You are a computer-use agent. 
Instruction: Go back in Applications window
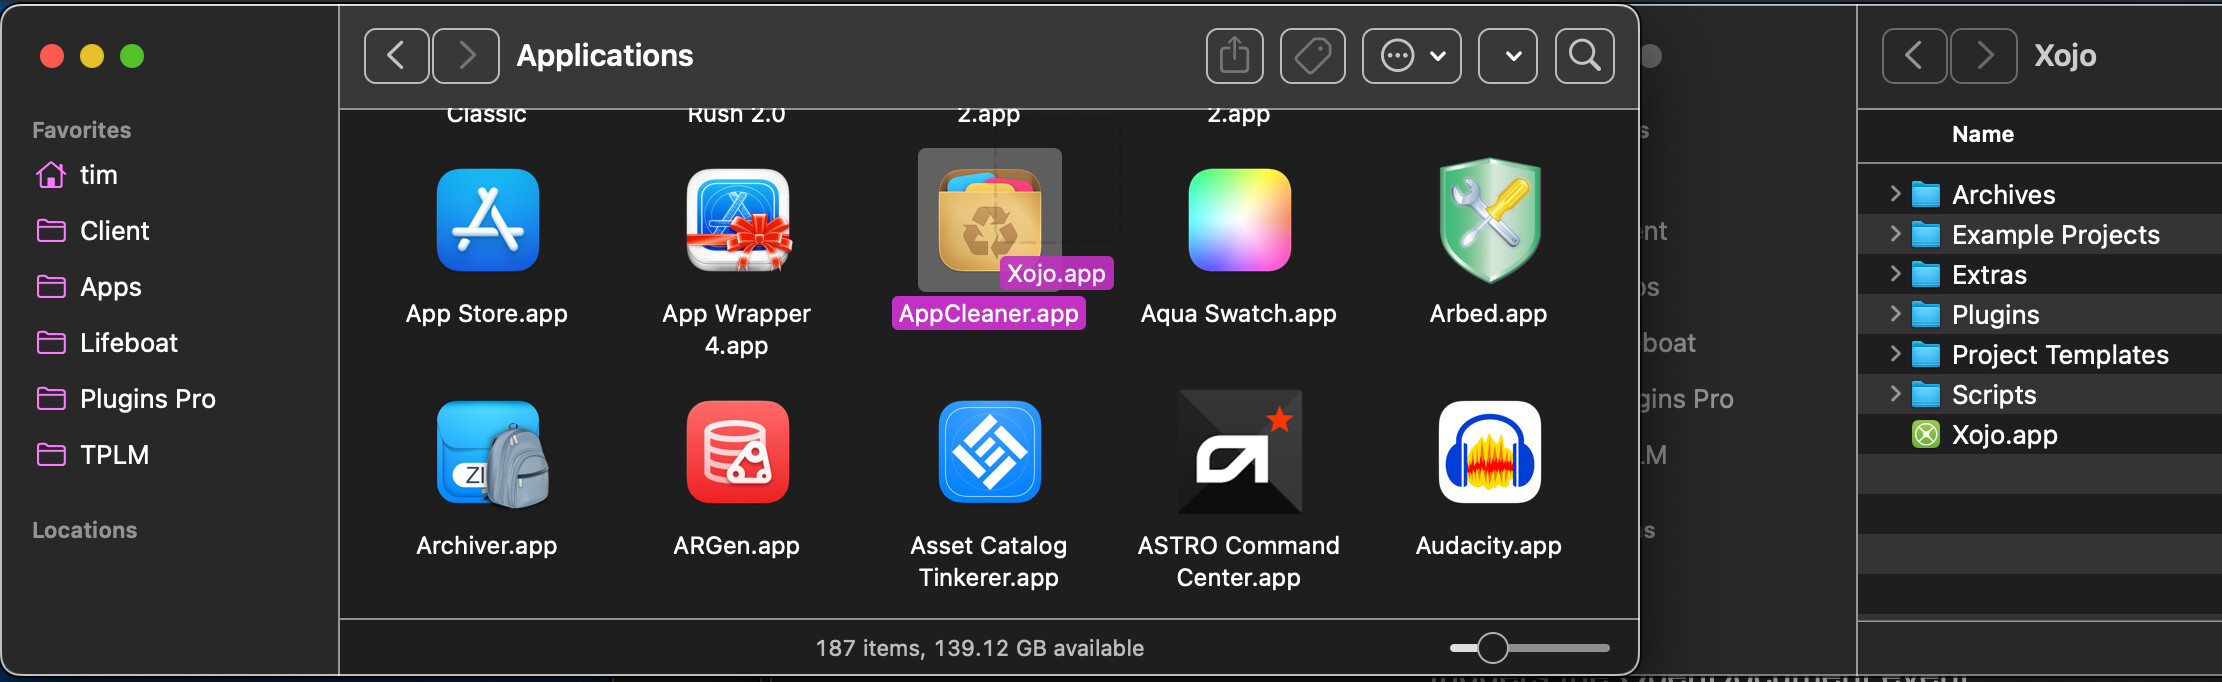(x=397, y=56)
